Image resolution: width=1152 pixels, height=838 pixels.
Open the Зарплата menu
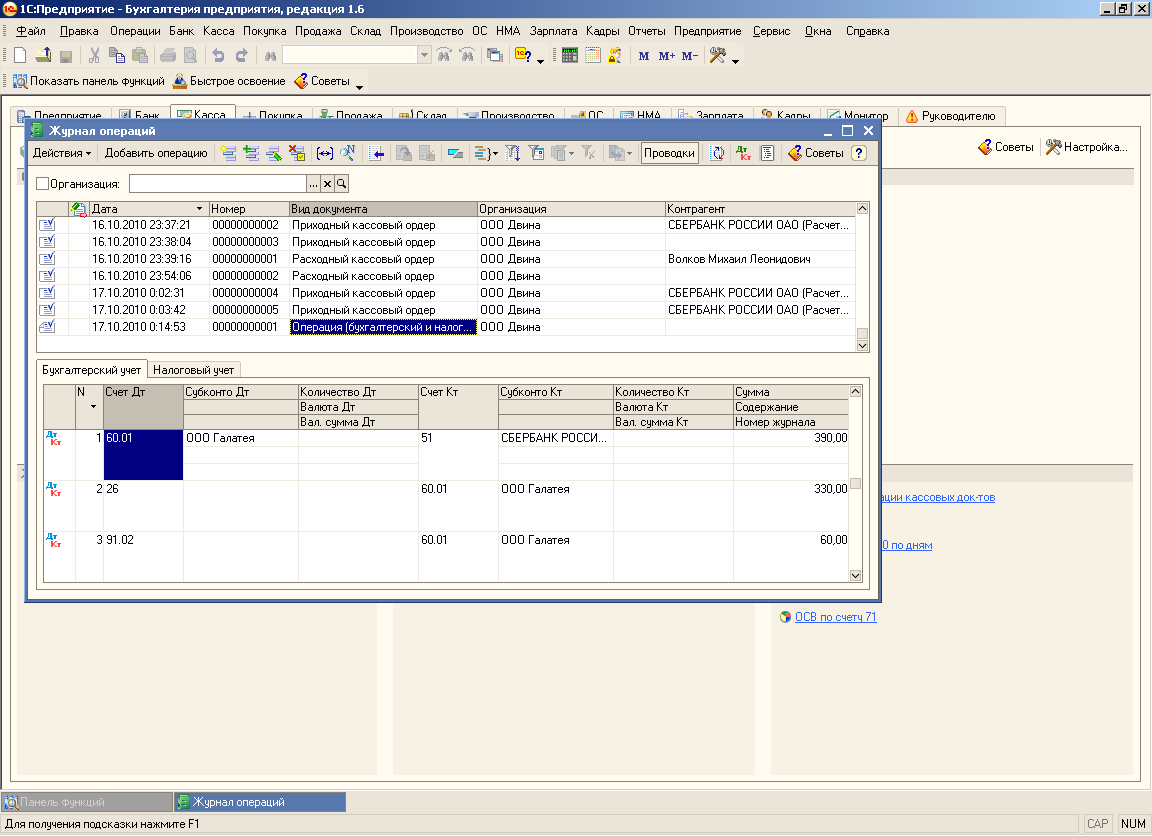click(553, 31)
